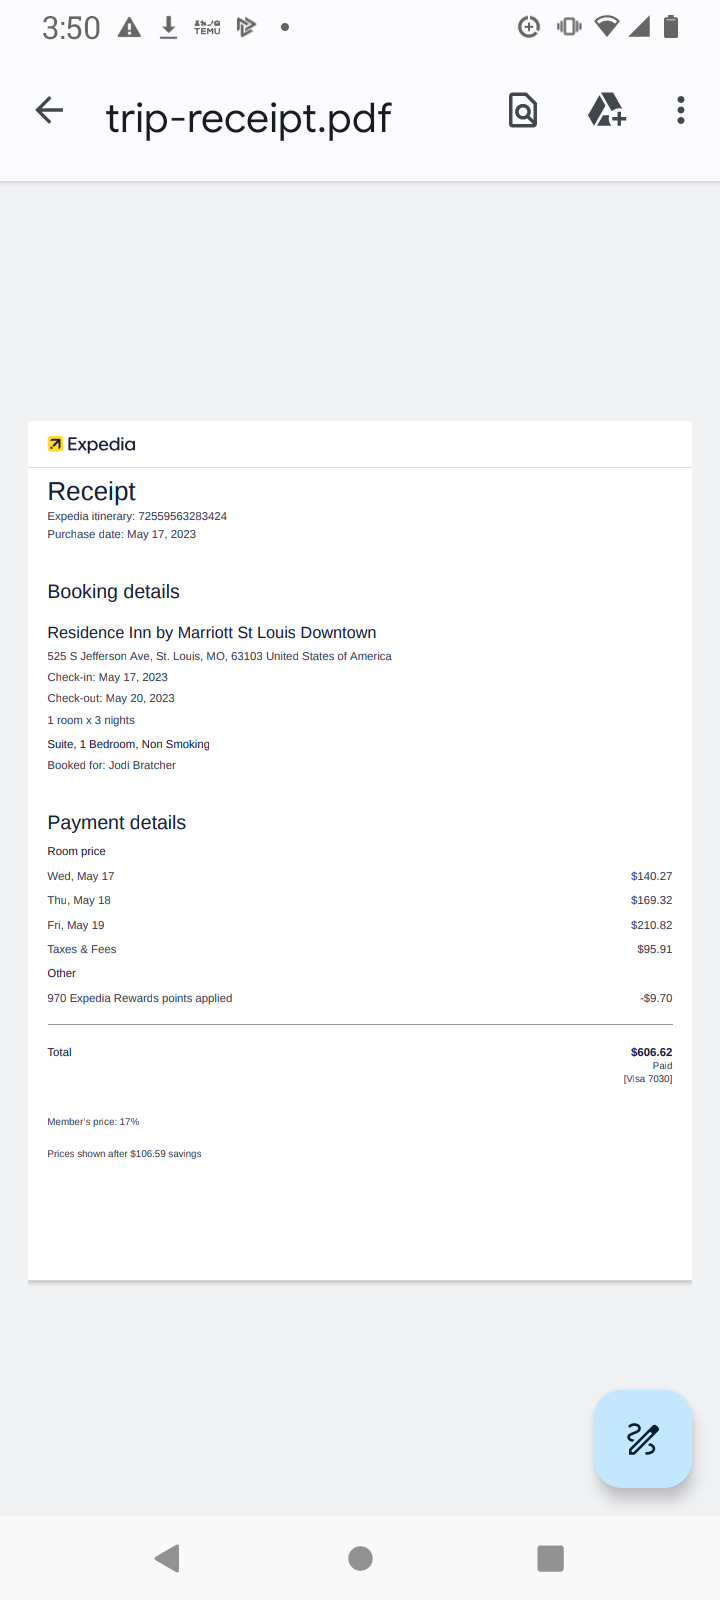Image resolution: width=720 pixels, height=1600 pixels.
Task: Open the three-dot overflow menu
Action: tap(681, 111)
